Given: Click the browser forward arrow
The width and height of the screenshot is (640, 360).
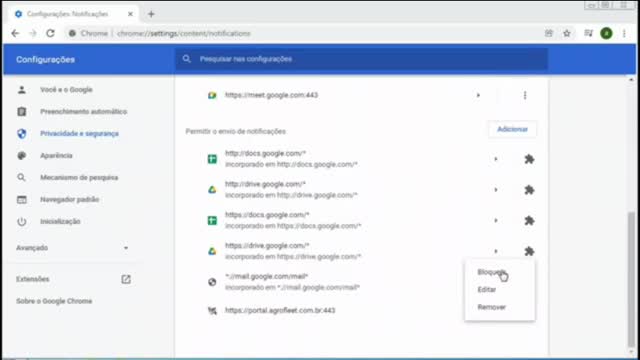Looking at the screenshot, I should tap(33, 33).
